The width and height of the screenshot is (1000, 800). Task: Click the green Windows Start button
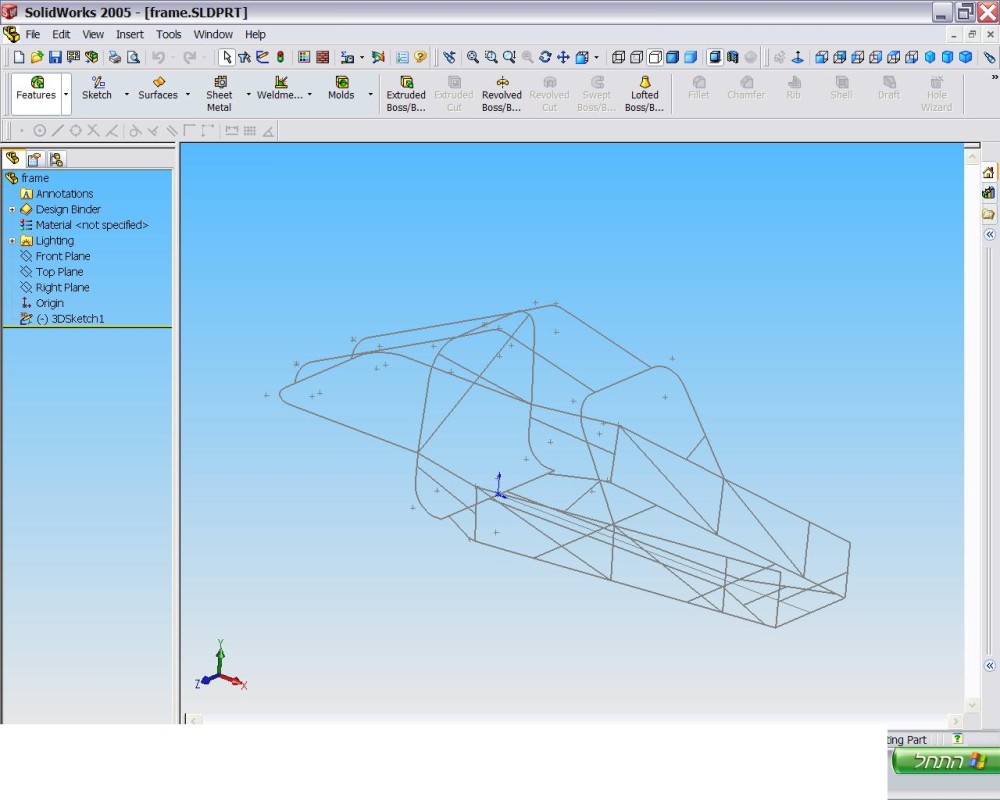tap(944, 761)
